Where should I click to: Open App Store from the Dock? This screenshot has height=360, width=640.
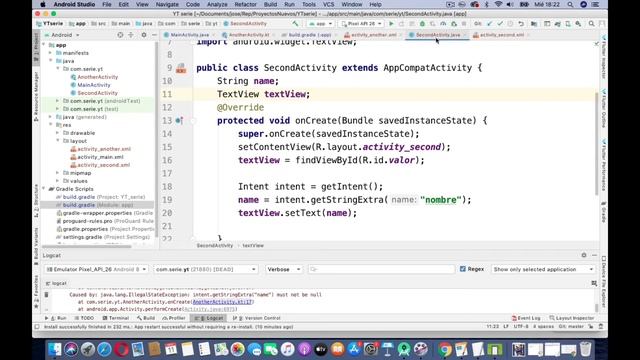(x=354, y=349)
